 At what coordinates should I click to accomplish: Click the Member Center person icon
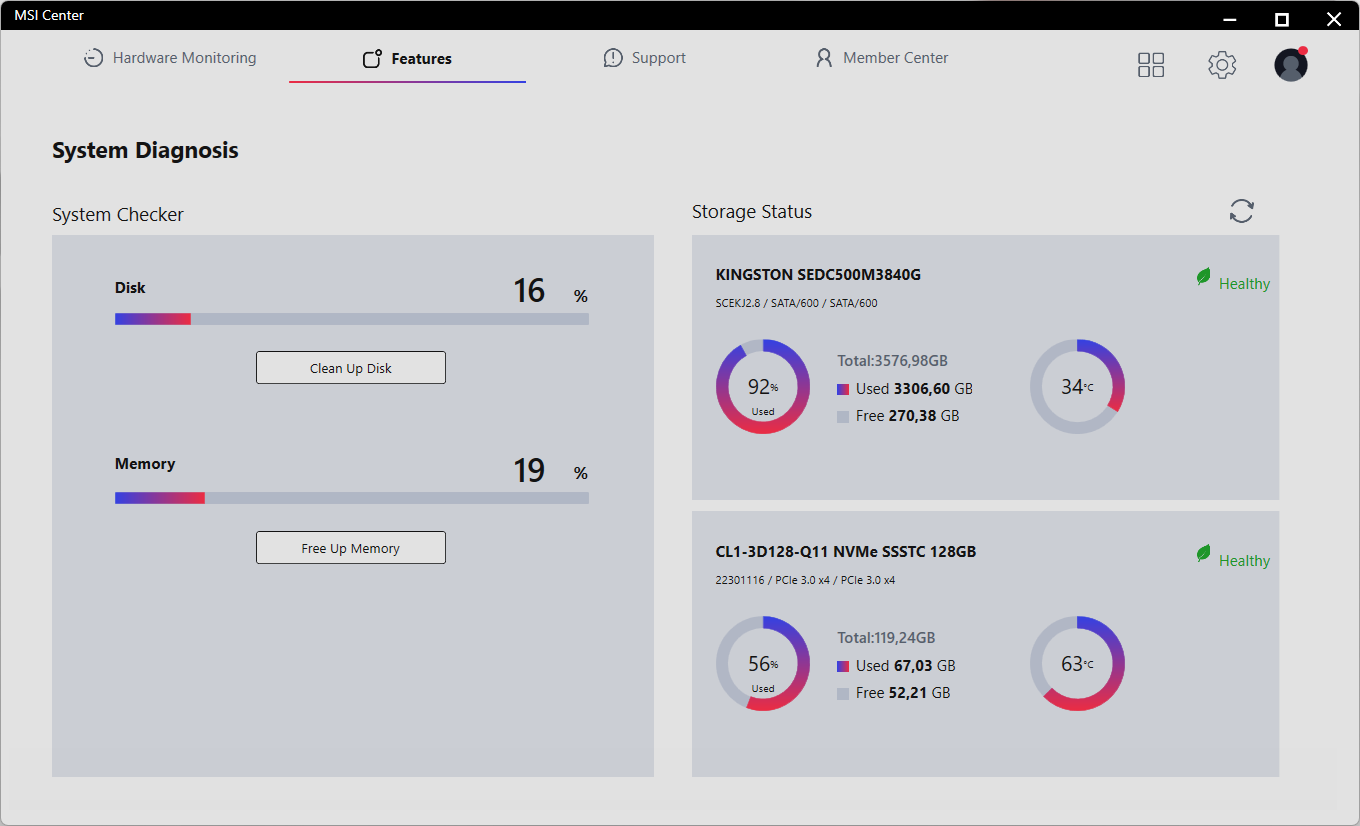click(824, 58)
